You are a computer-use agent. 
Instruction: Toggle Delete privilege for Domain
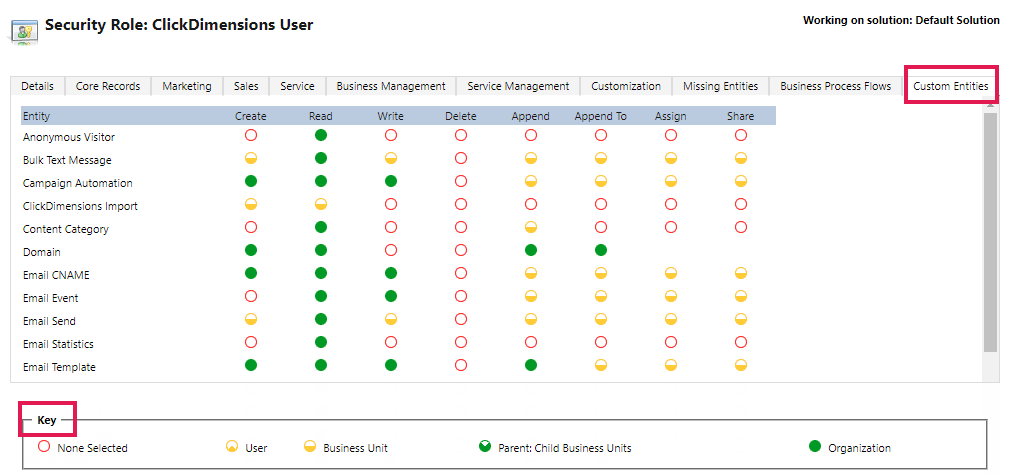click(x=461, y=250)
